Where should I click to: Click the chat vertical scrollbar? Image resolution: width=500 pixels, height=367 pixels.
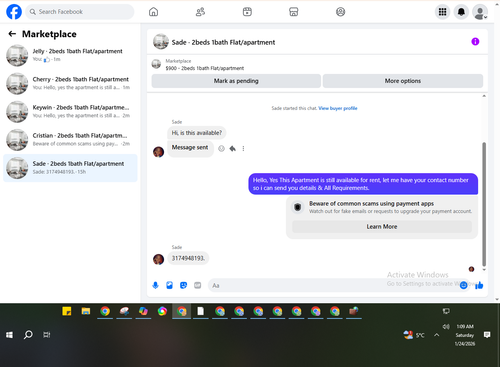pos(484,204)
